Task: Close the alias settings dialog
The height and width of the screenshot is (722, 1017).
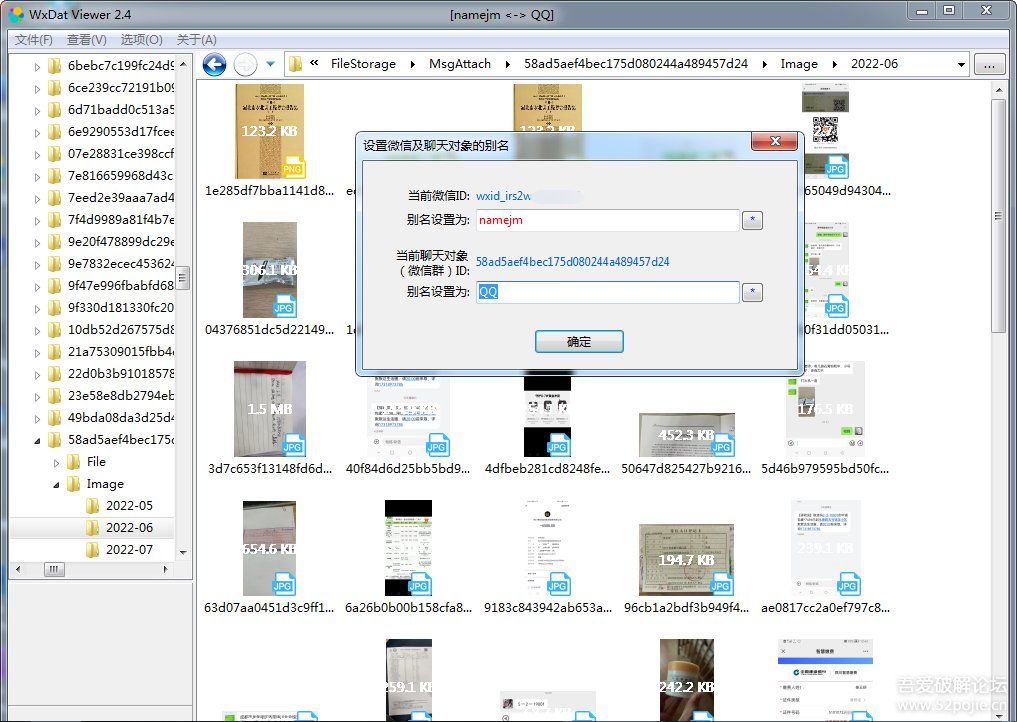Action: coord(773,143)
